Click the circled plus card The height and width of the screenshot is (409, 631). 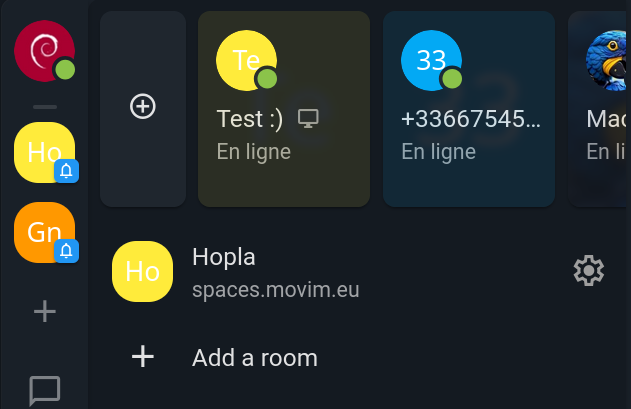pos(143,107)
